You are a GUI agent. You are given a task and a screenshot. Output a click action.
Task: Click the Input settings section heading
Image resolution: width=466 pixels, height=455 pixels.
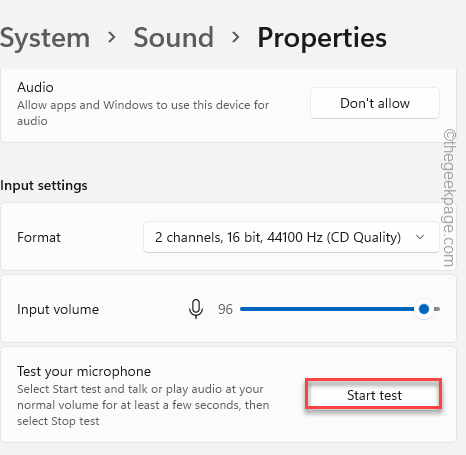click(44, 185)
